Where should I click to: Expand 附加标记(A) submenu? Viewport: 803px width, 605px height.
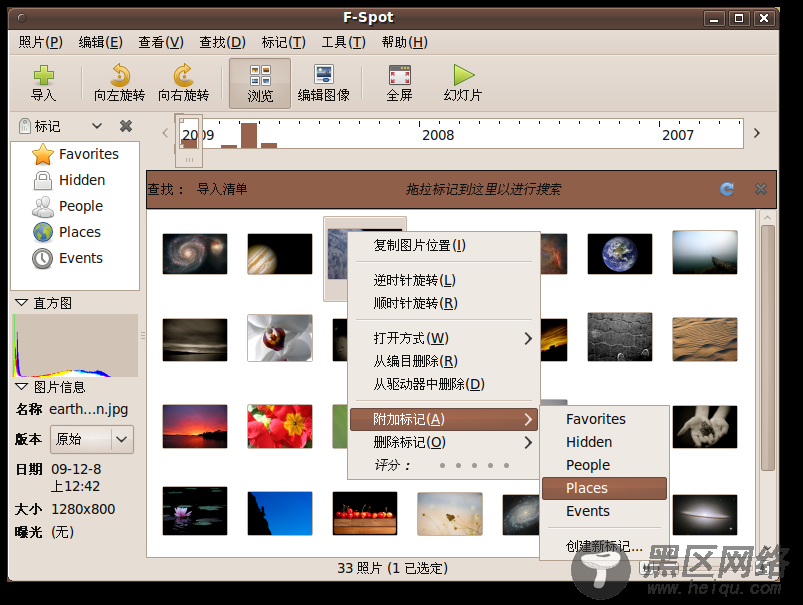[x=443, y=420]
